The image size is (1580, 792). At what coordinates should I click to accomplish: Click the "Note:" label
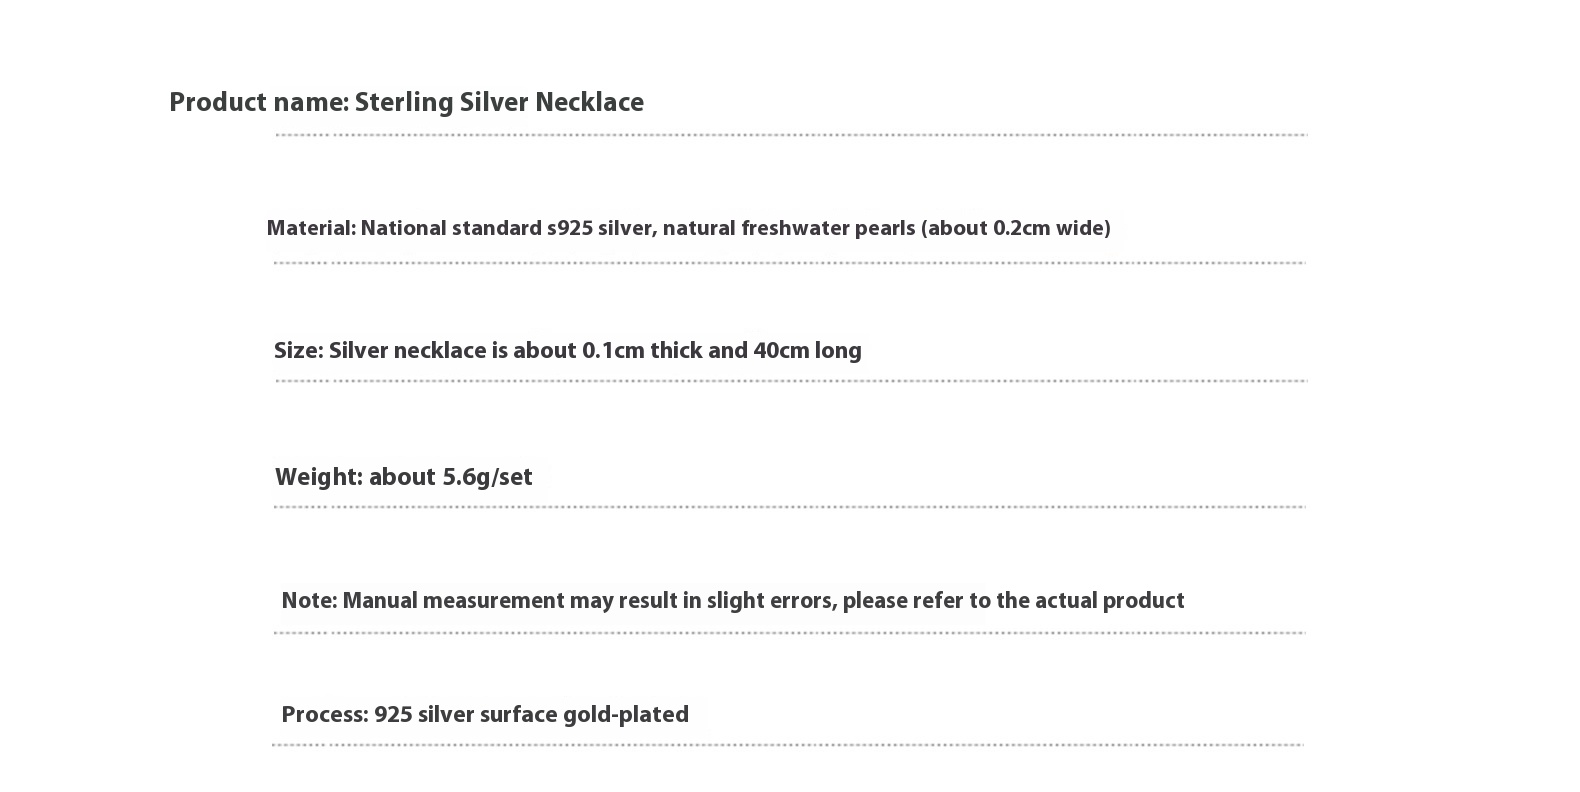(x=309, y=601)
